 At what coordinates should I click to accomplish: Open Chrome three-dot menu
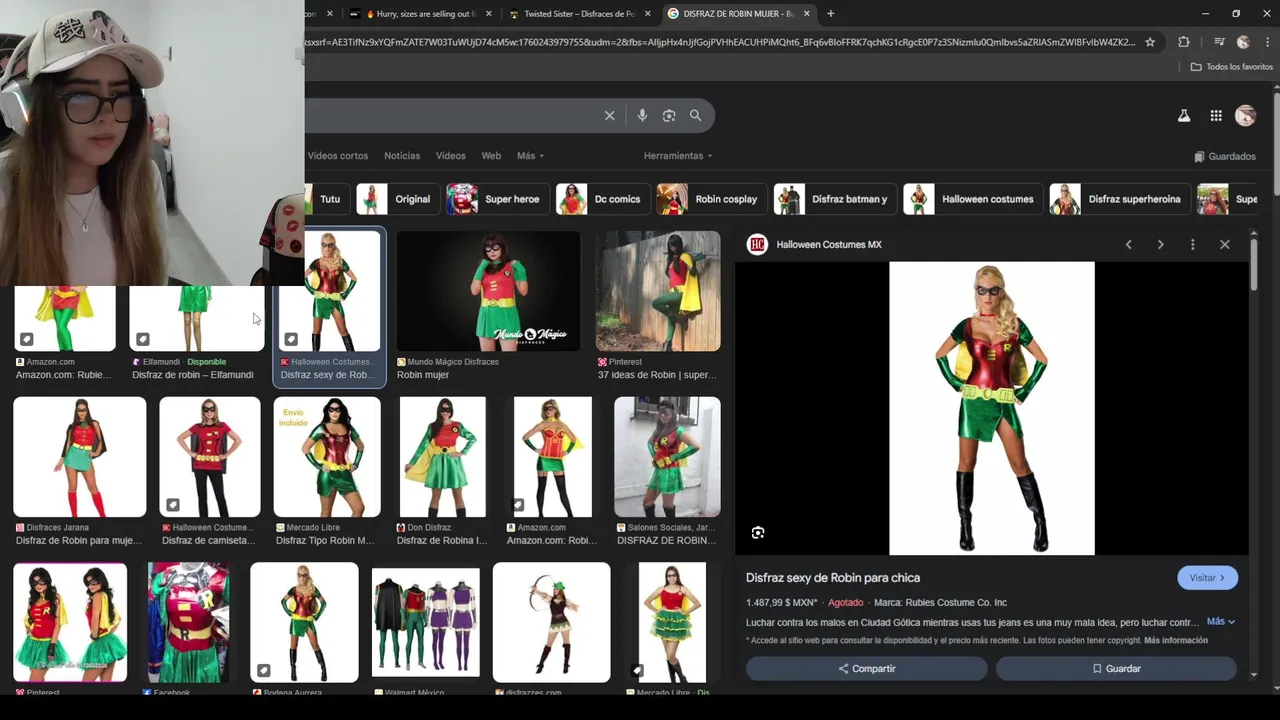[x=1266, y=42]
